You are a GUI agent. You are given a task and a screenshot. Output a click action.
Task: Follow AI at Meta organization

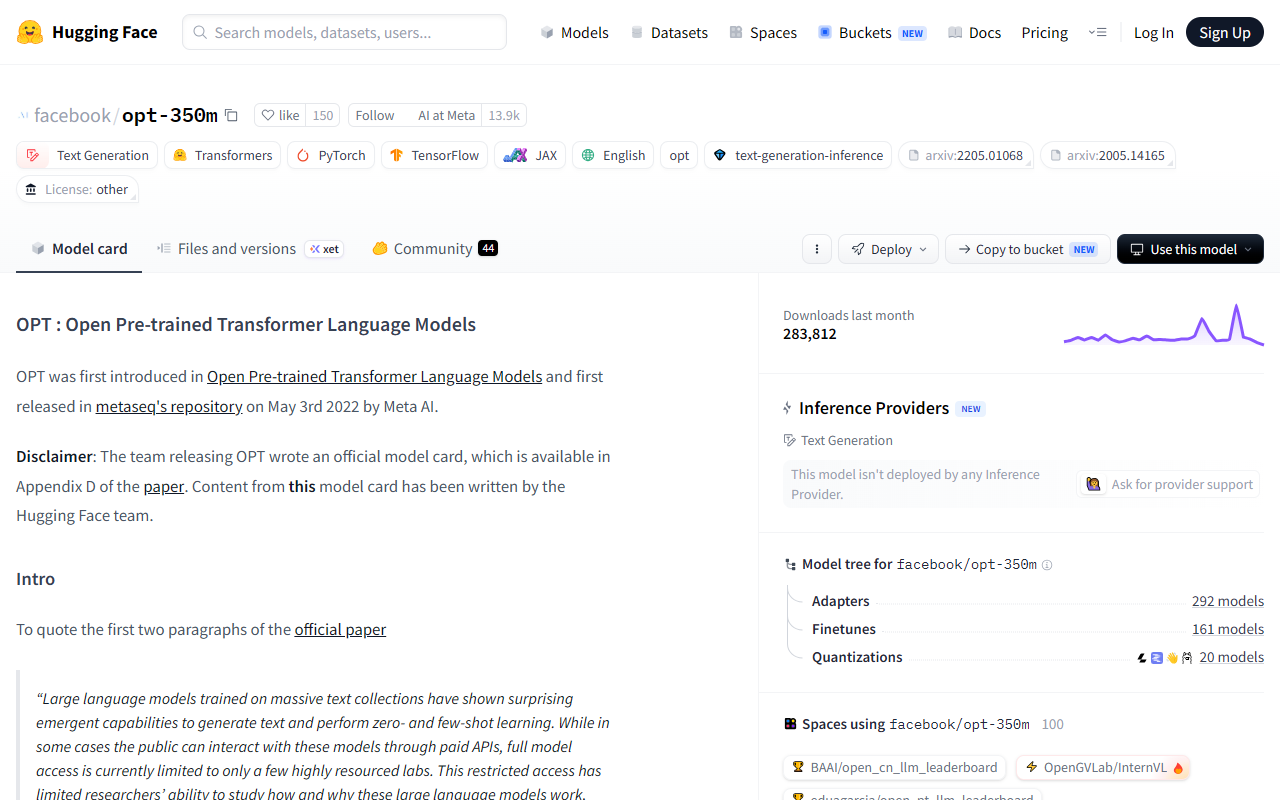(x=375, y=115)
